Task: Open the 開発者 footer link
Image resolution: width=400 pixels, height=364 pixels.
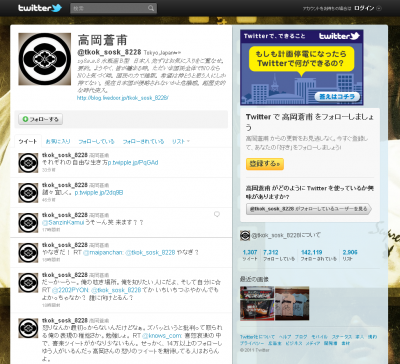Action: (x=330, y=343)
